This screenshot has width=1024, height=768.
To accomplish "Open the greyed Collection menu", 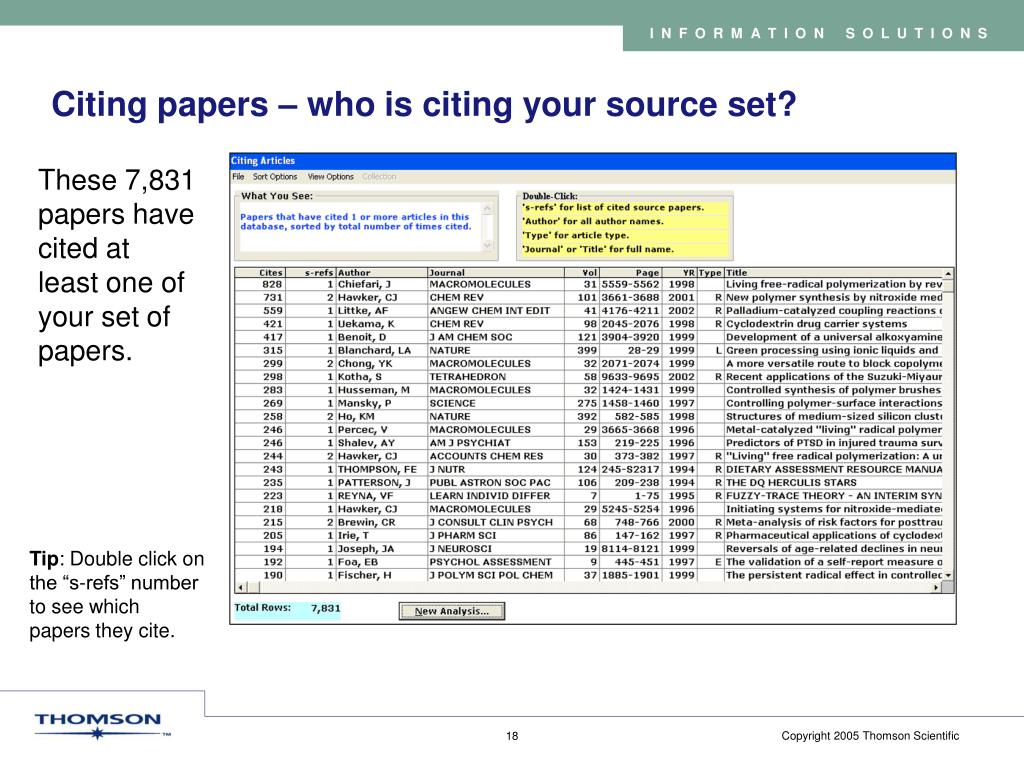I will 379,177.
